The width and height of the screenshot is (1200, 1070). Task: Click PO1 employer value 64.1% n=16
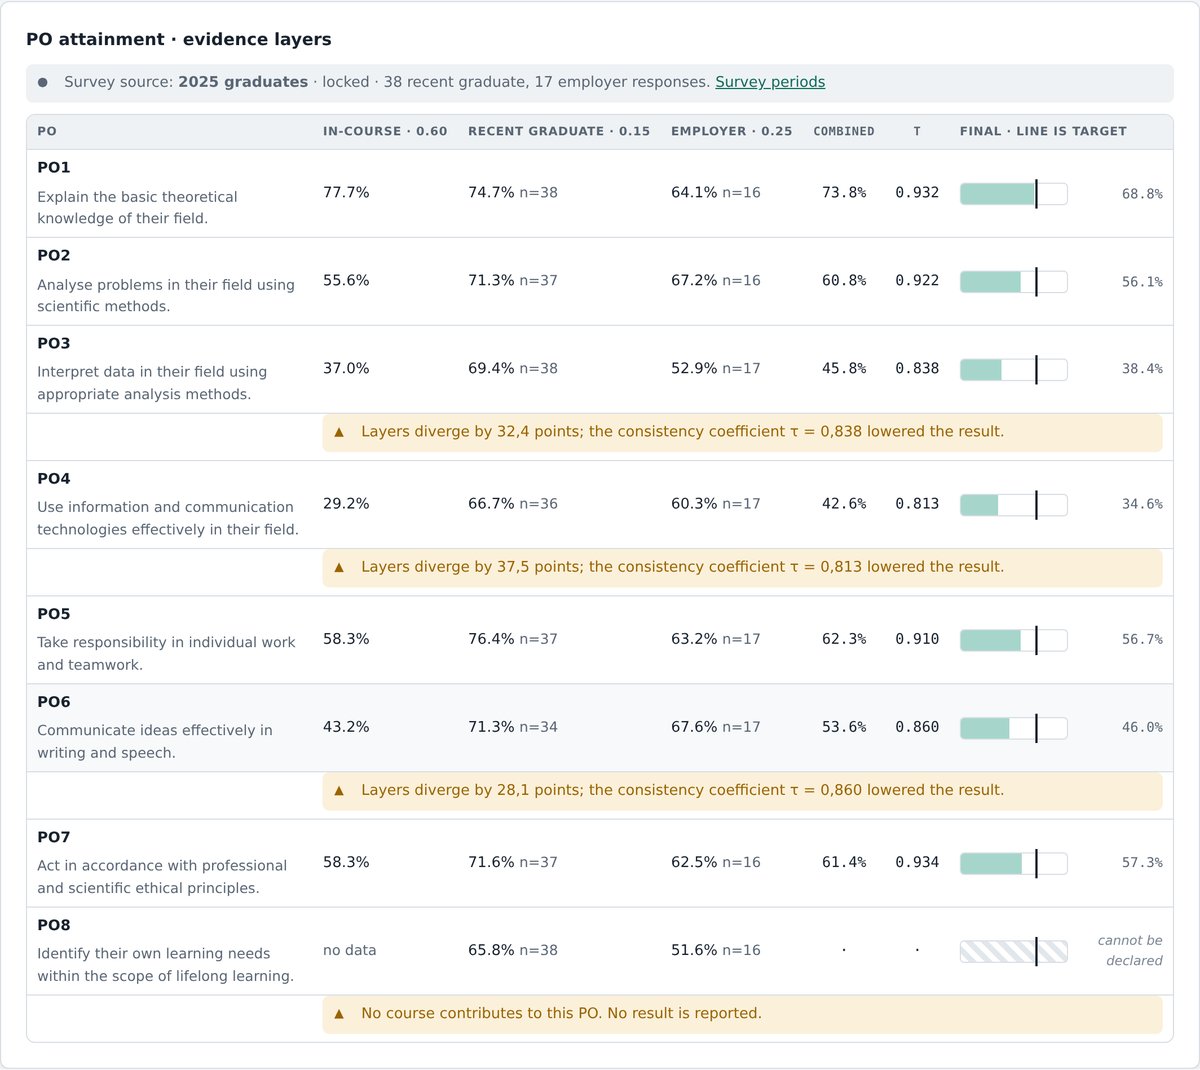pyautogui.click(x=716, y=192)
